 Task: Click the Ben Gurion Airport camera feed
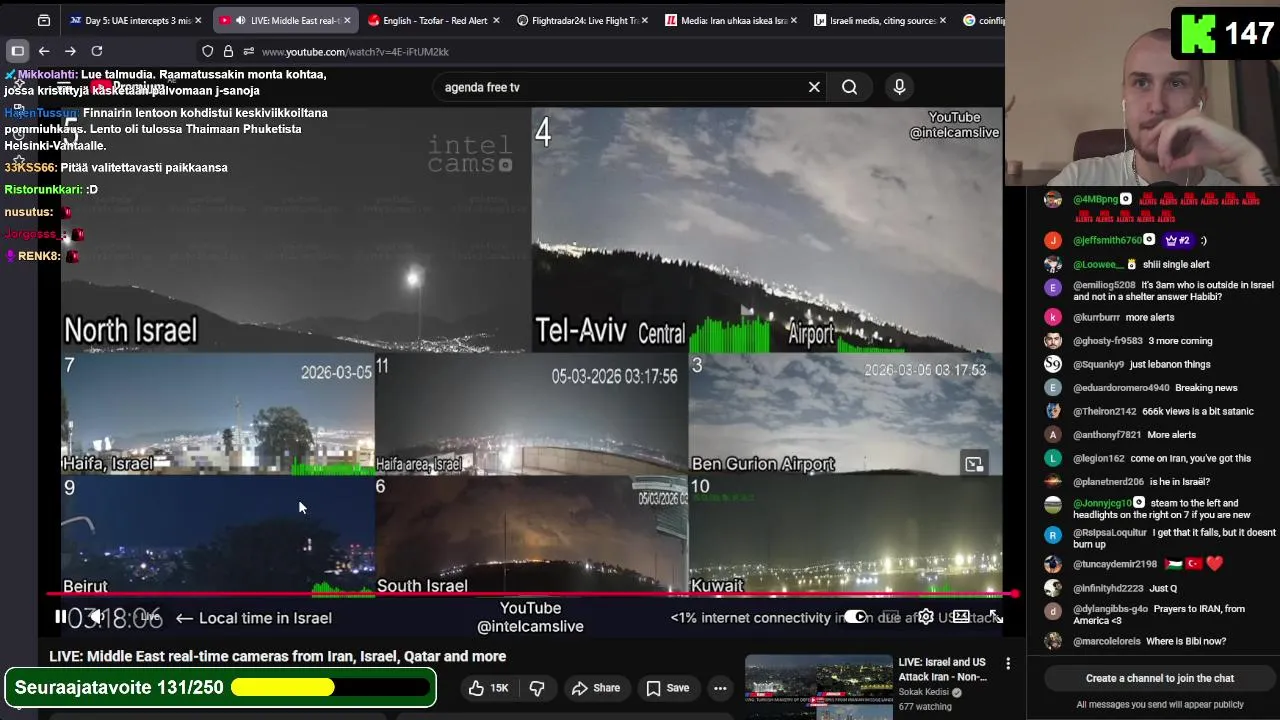[845, 414]
